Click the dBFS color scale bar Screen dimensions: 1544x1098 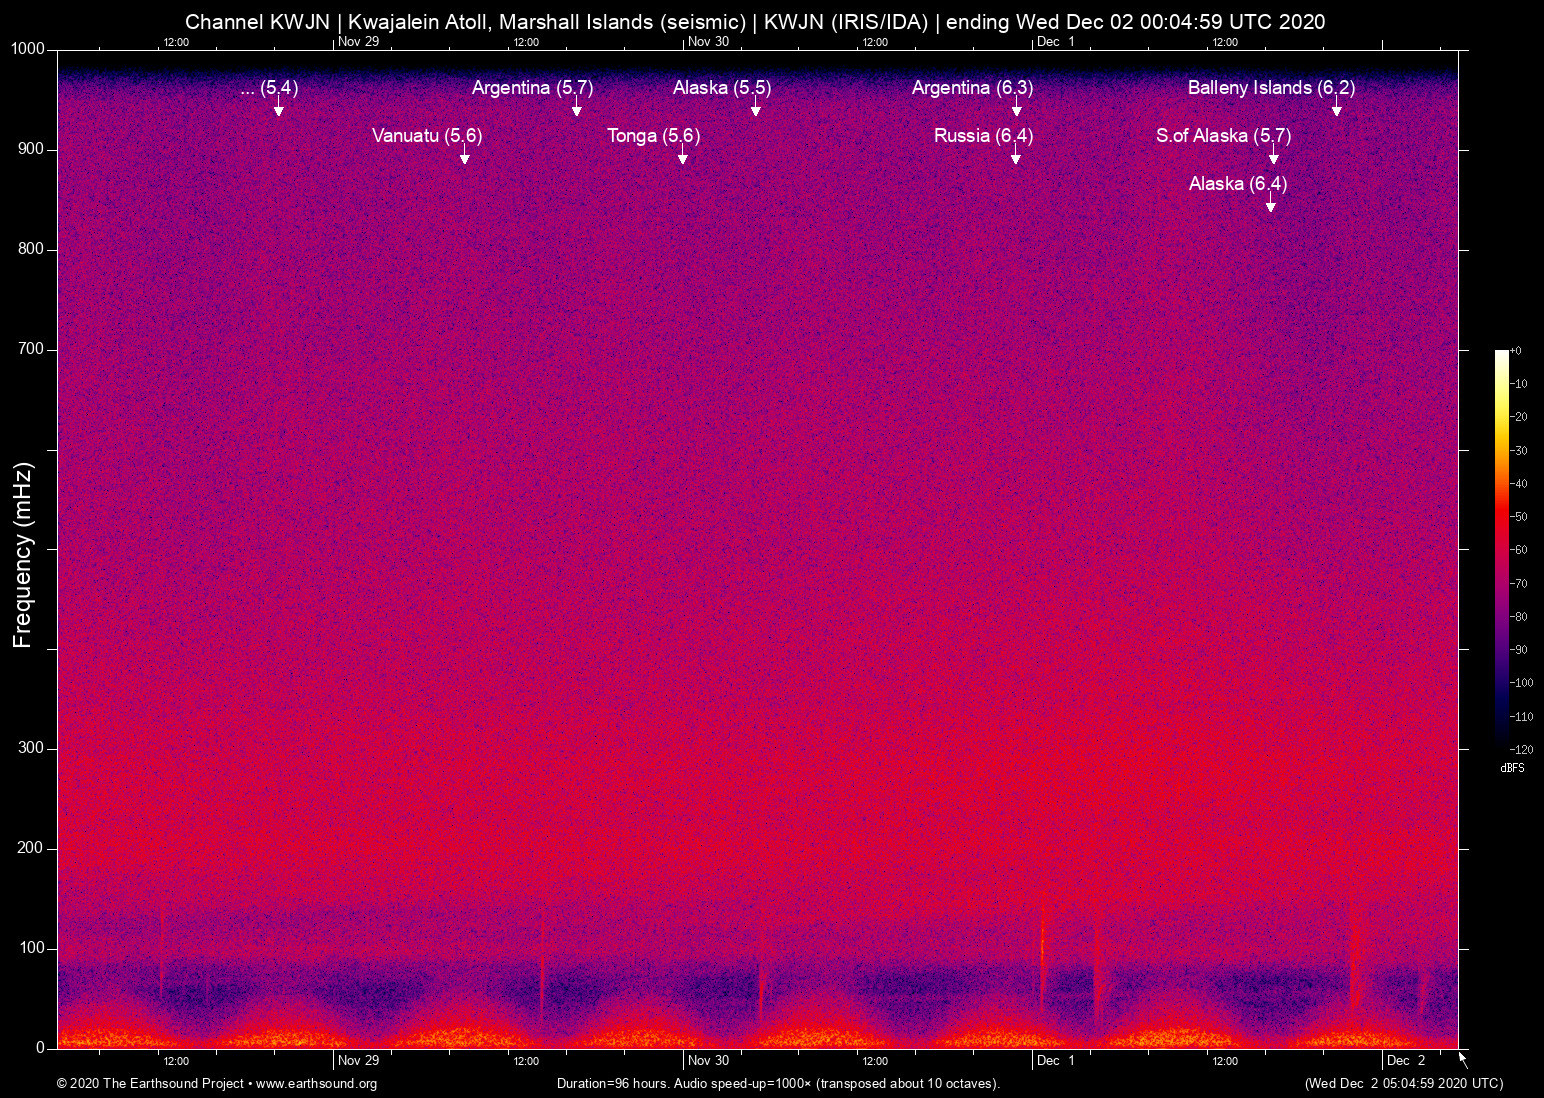click(x=1501, y=548)
